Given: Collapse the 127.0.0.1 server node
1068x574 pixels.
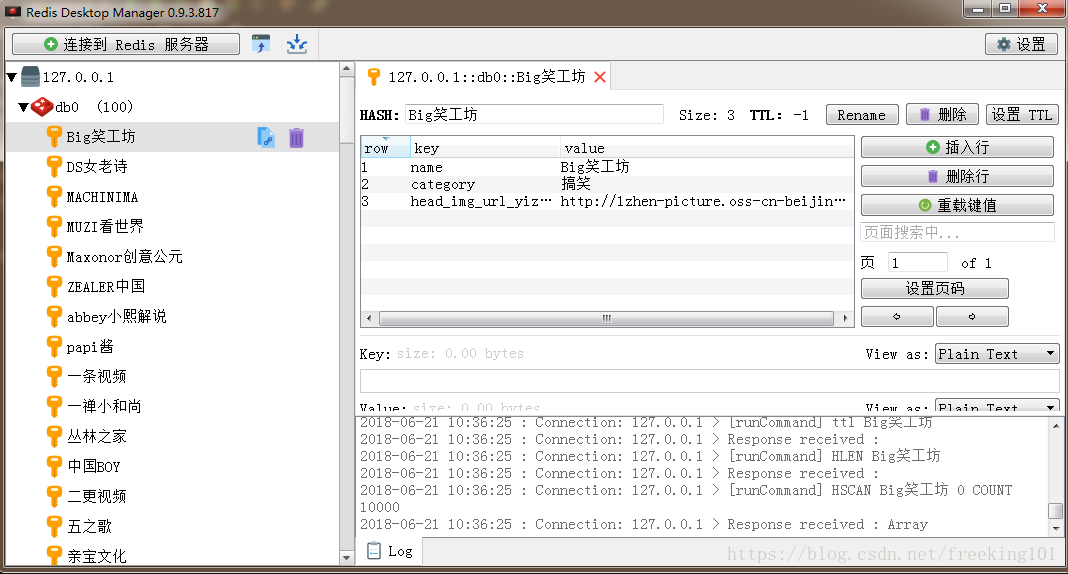Looking at the screenshot, I should point(12,77).
